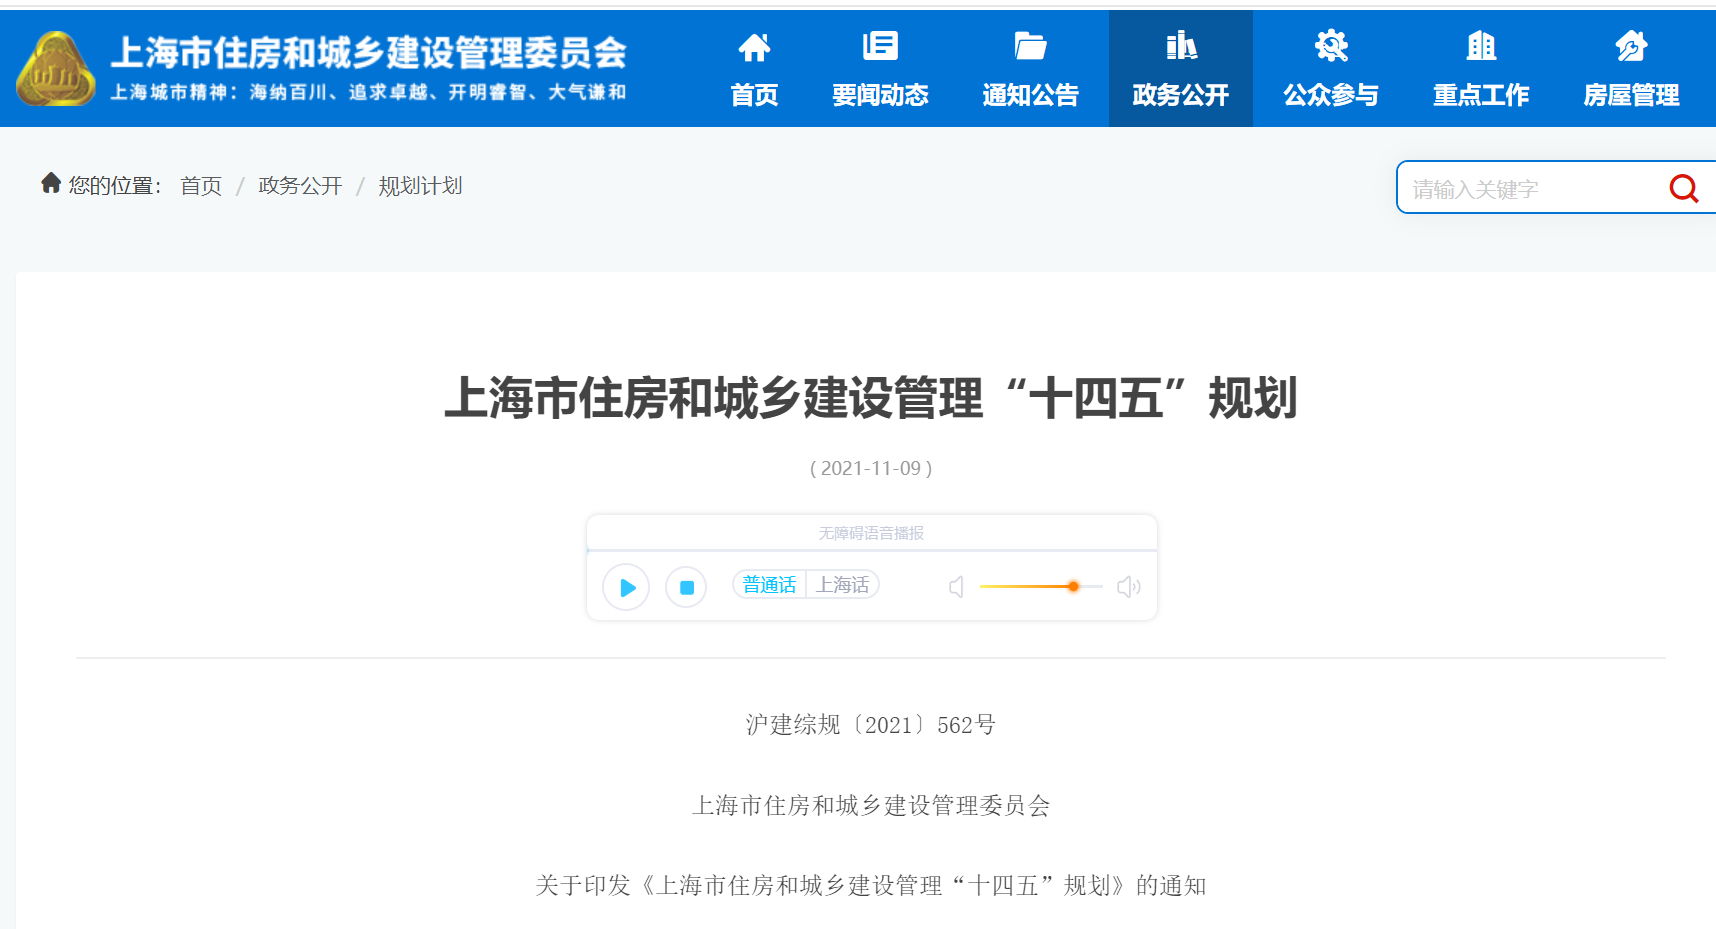The width and height of the screenshot is (1716, 929).
Task: Follow the 规划计划 breadcrumb link
Action: pyautogui.click(x=420, y=186)
